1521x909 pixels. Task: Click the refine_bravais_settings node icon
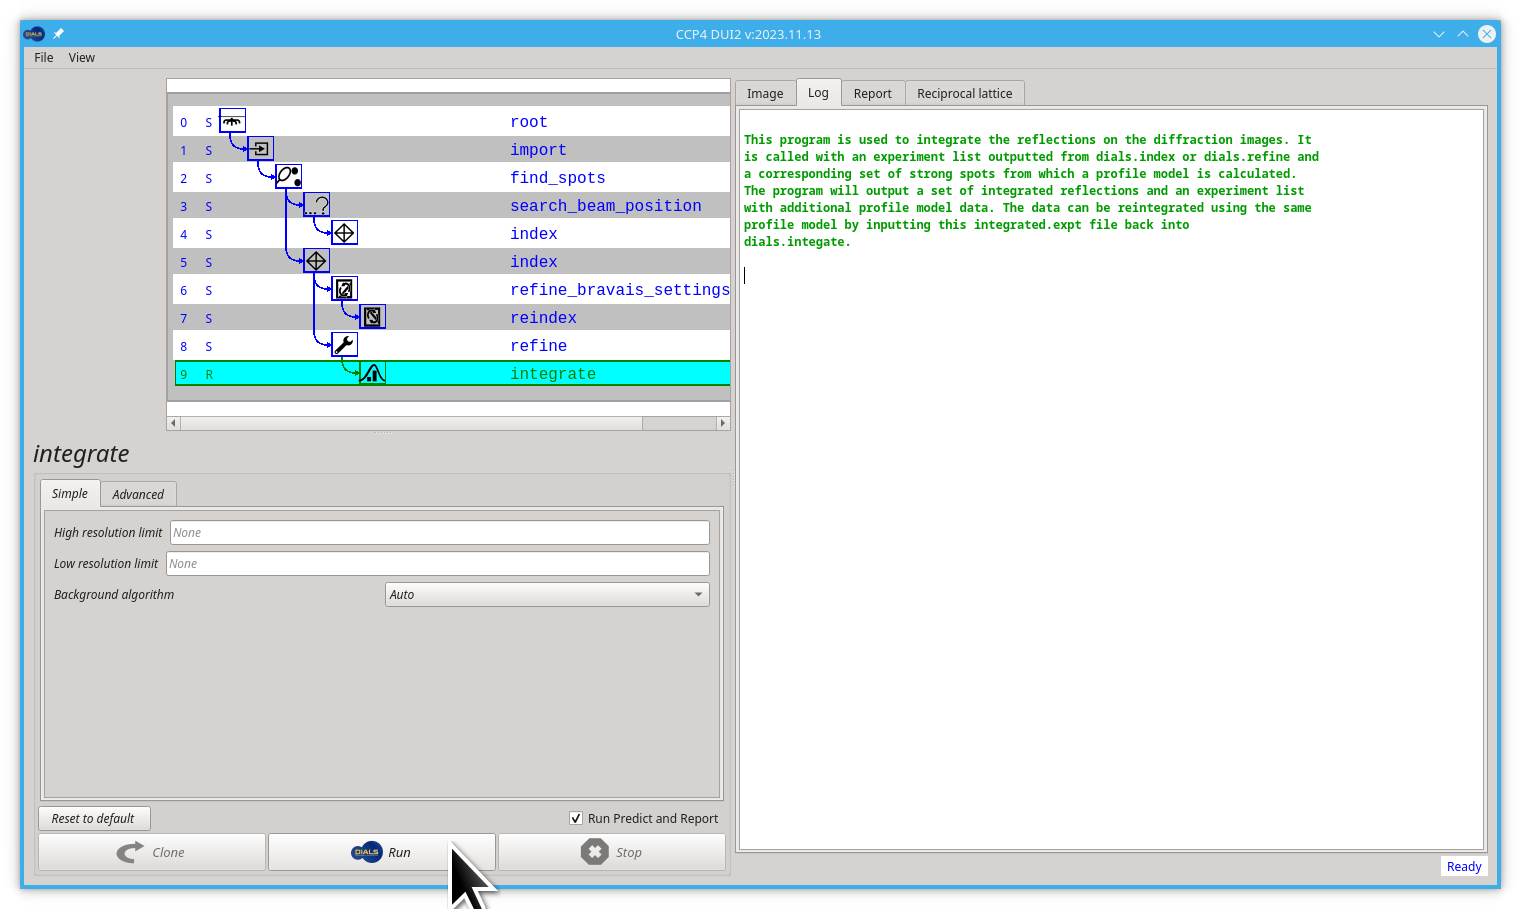[x=344, y=289]
